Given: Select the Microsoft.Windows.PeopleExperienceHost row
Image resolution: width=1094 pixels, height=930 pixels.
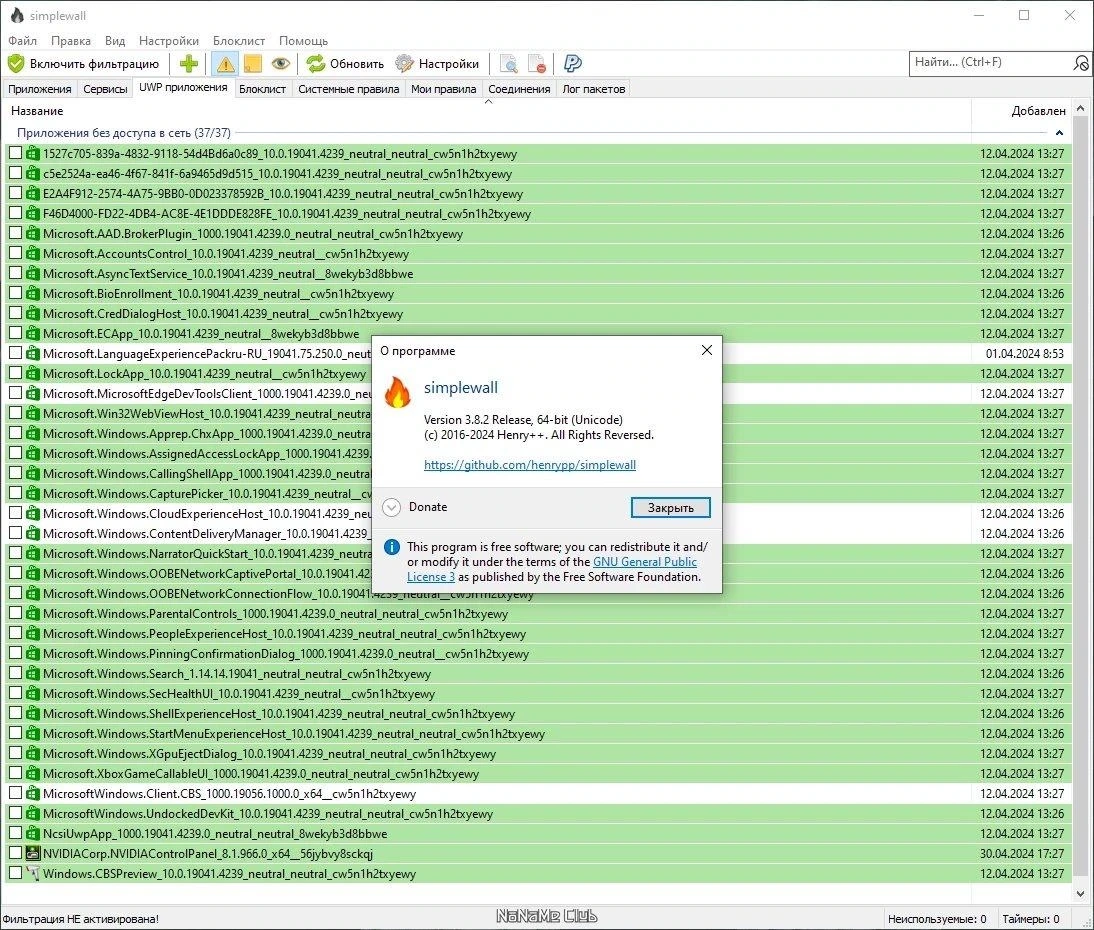Looking at the screenshot, I should point(537,633).
